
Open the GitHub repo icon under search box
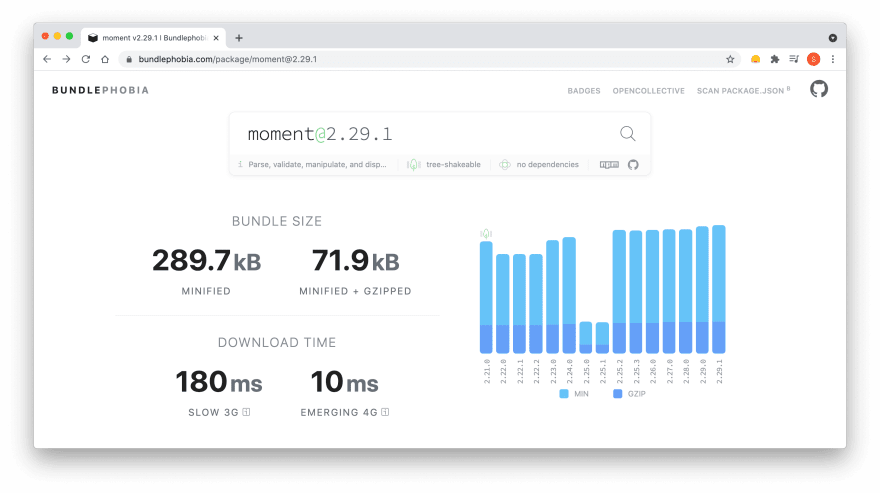633,165
